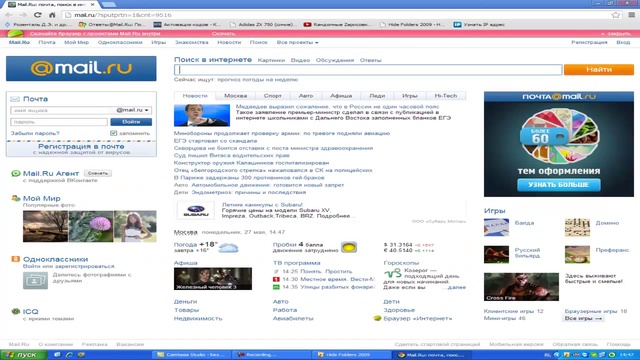Click the yellow traffic light icon
Image resolution: width=640 pixels, height=360 pixels.
tap(349, 247)
